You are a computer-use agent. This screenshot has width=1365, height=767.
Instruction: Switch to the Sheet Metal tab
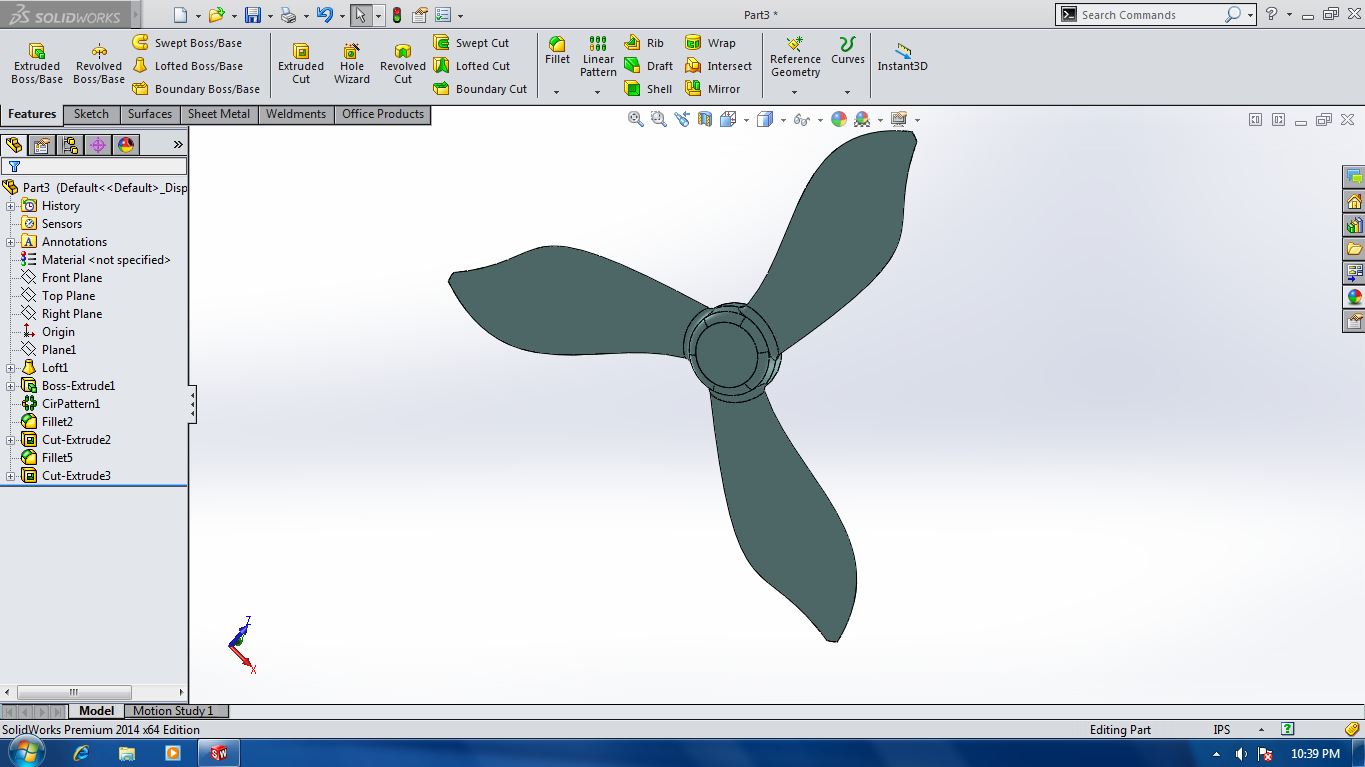pyautogui.click(x=219, y=114)
